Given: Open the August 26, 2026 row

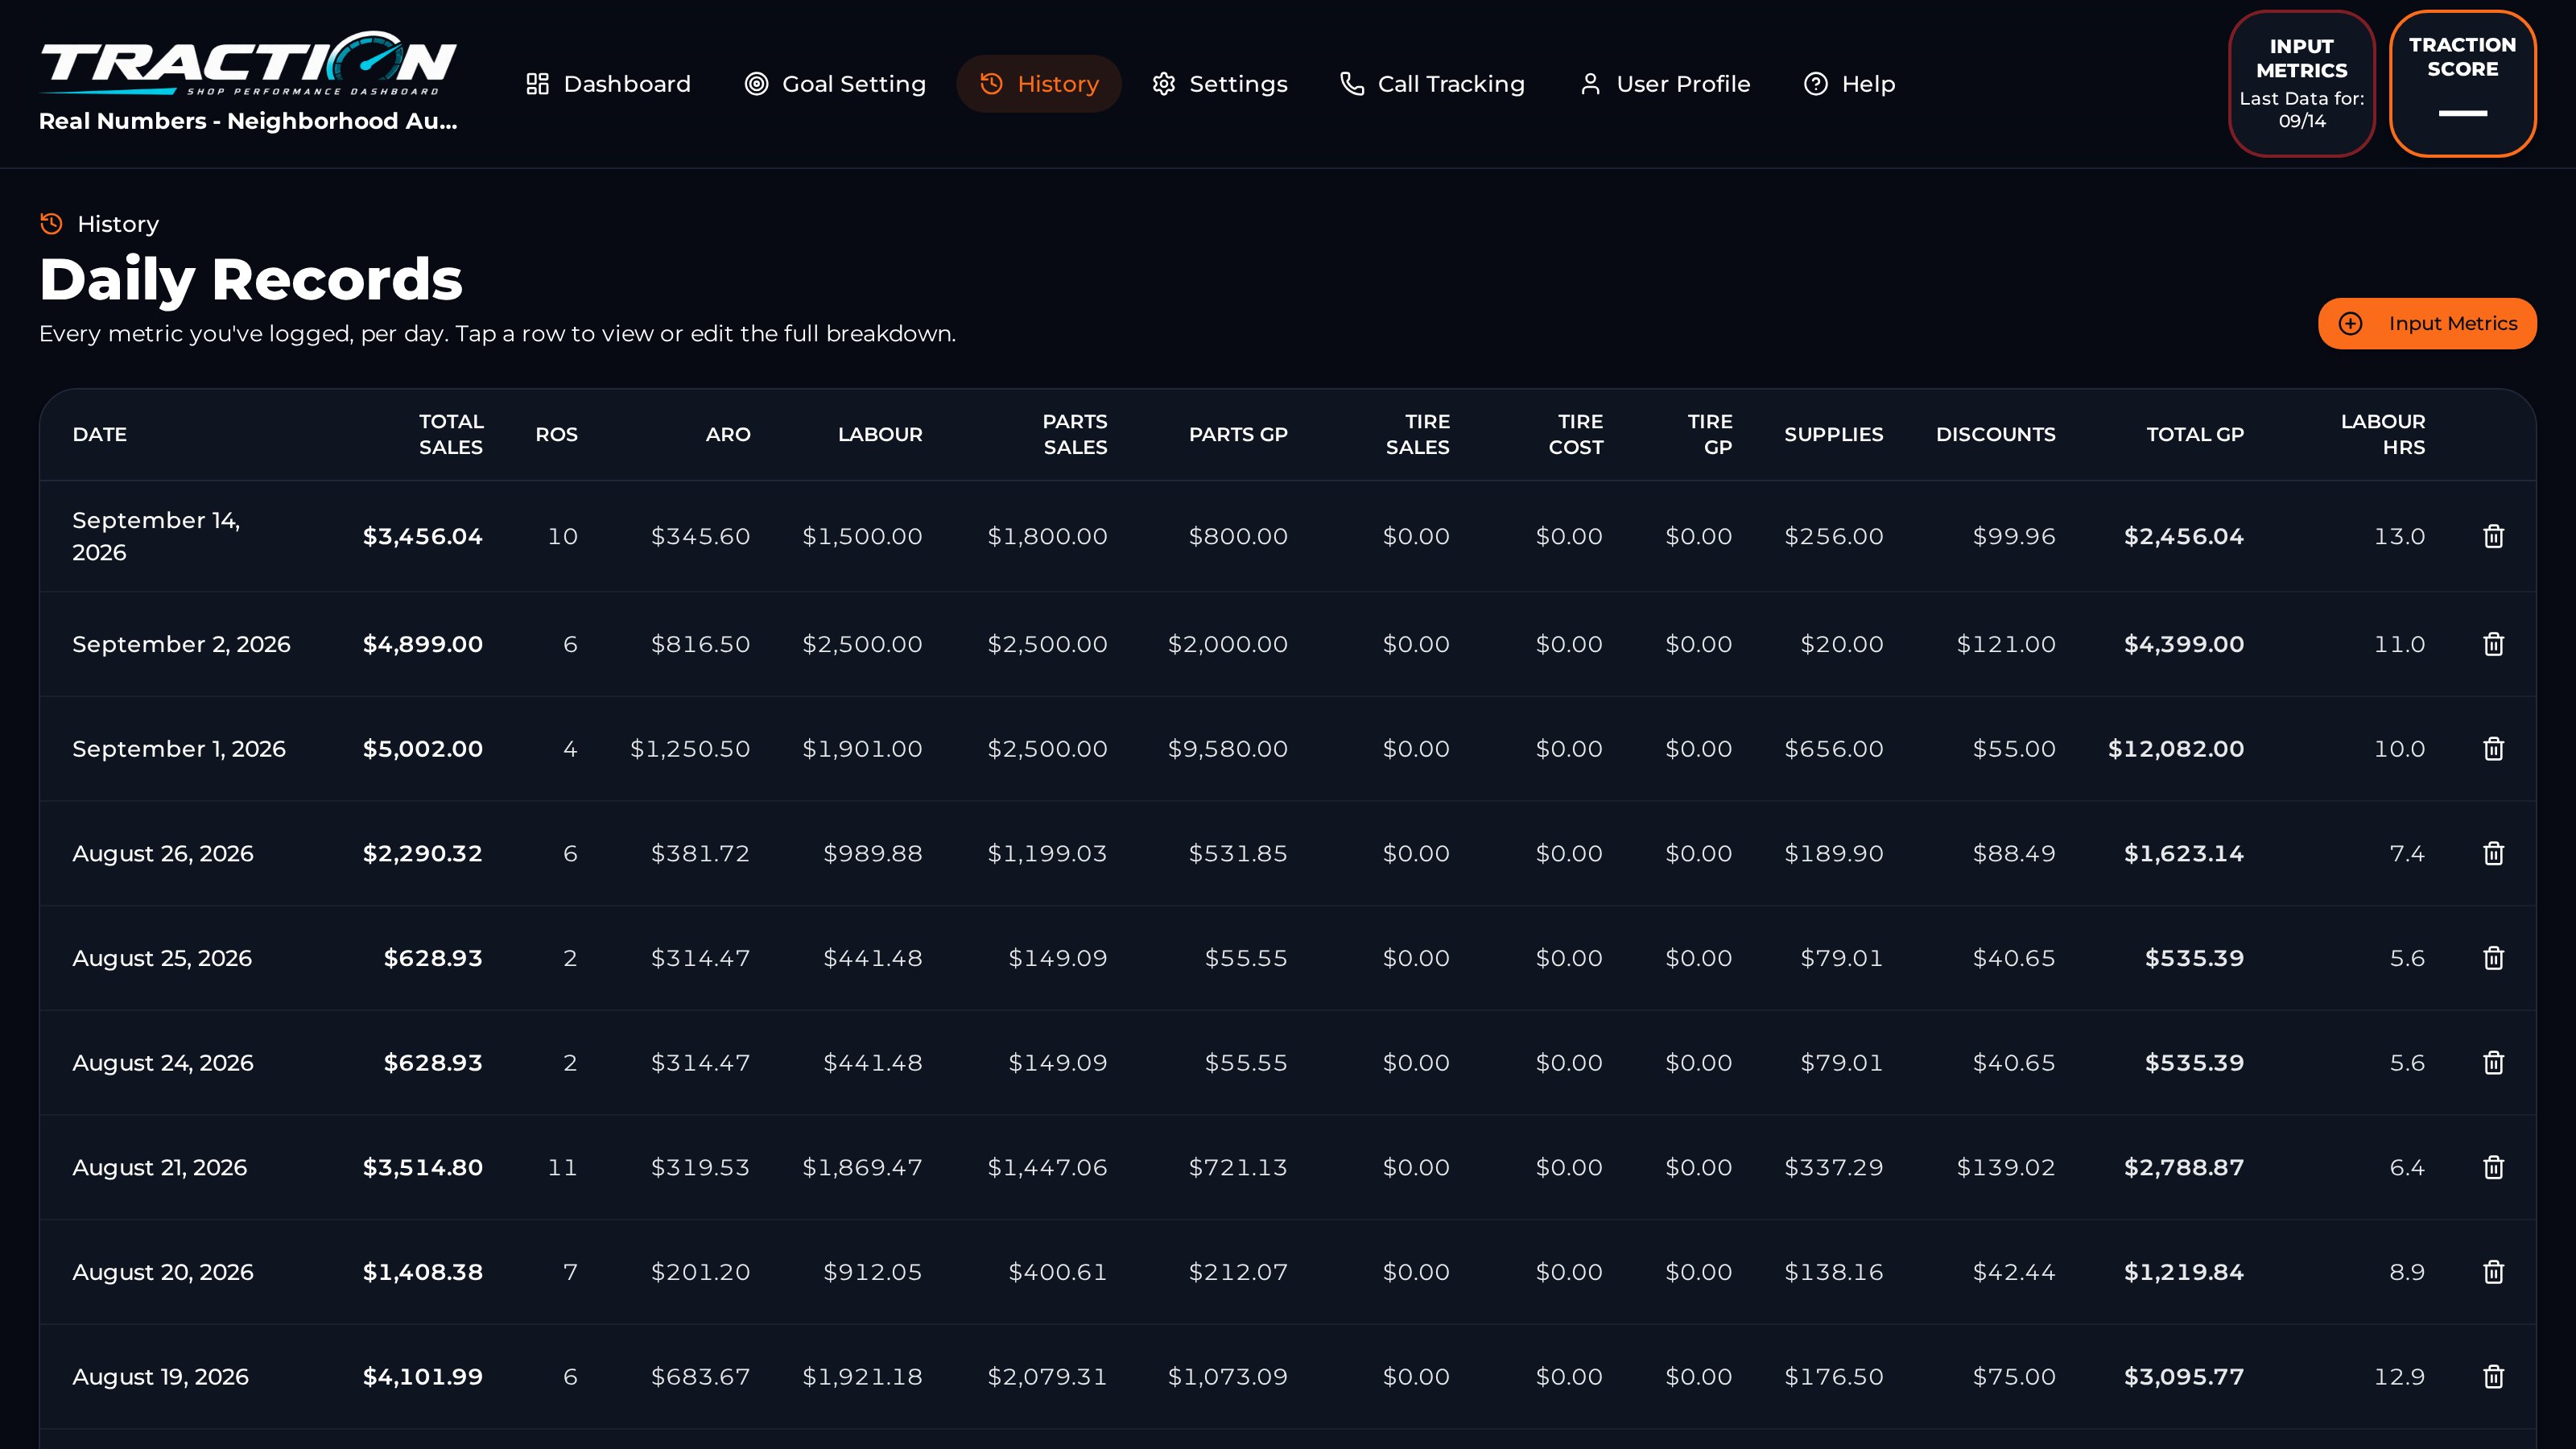Looking at the screenshot, I should click(x=1287, y=853).
